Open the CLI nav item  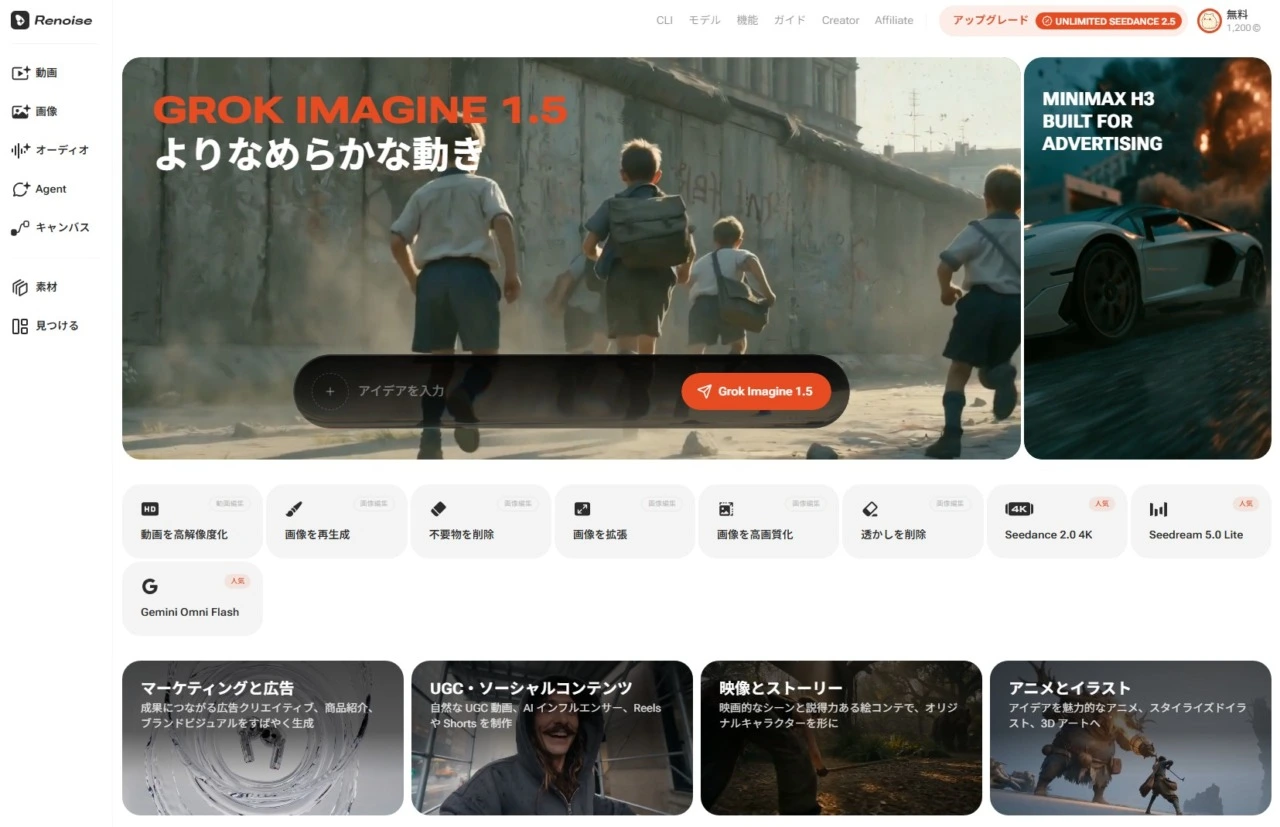click(664, 20)
